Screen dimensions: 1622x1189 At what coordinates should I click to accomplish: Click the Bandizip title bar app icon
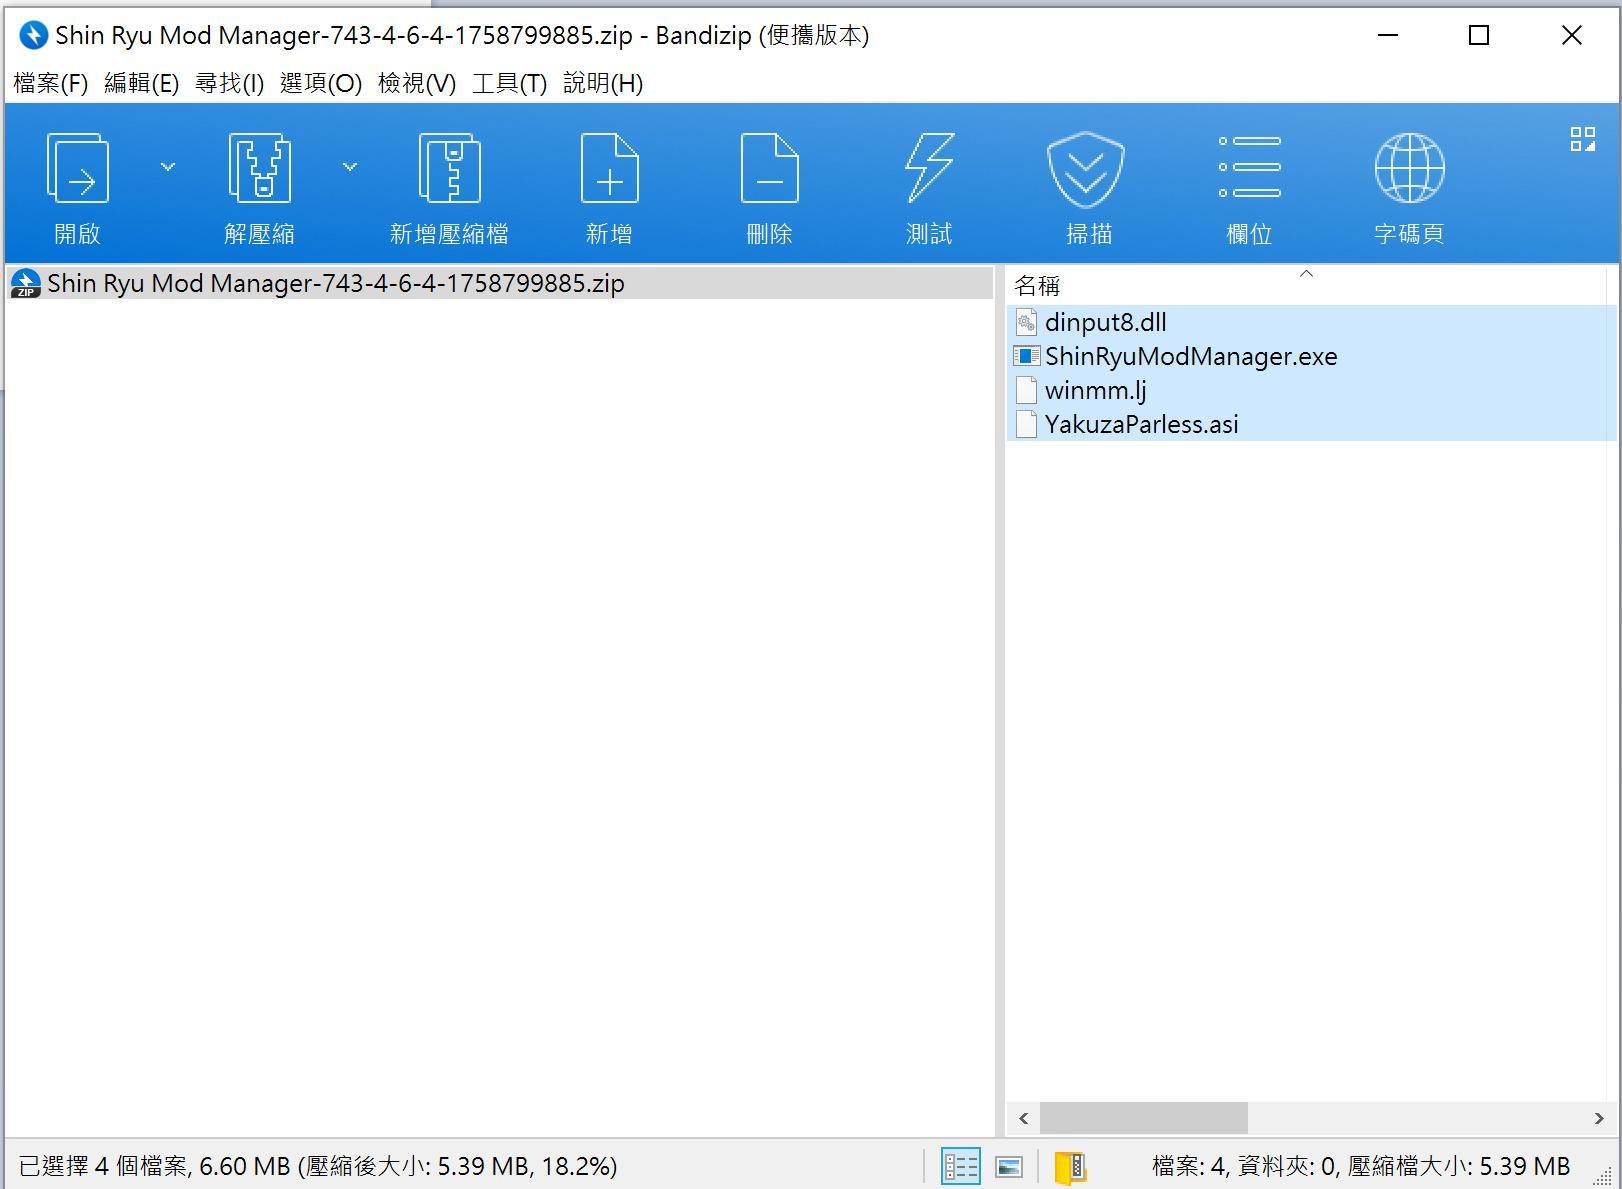click(x=33, y=35)
